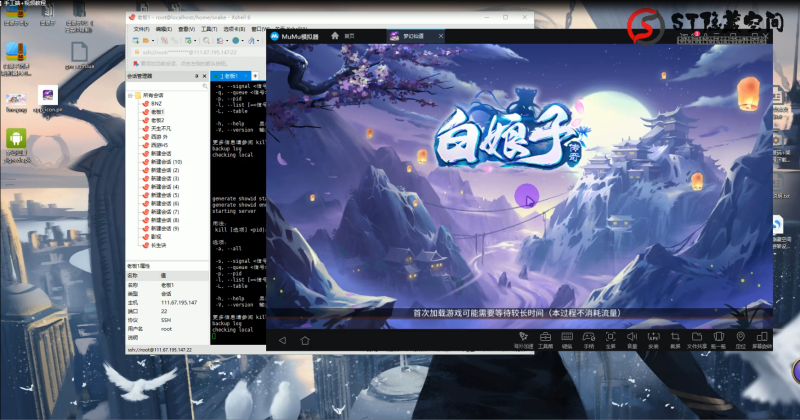This screenshot has height=420, width=800.
Task: Click the Xshell toolbar search magnifier icon
Action: click(206, 40)
